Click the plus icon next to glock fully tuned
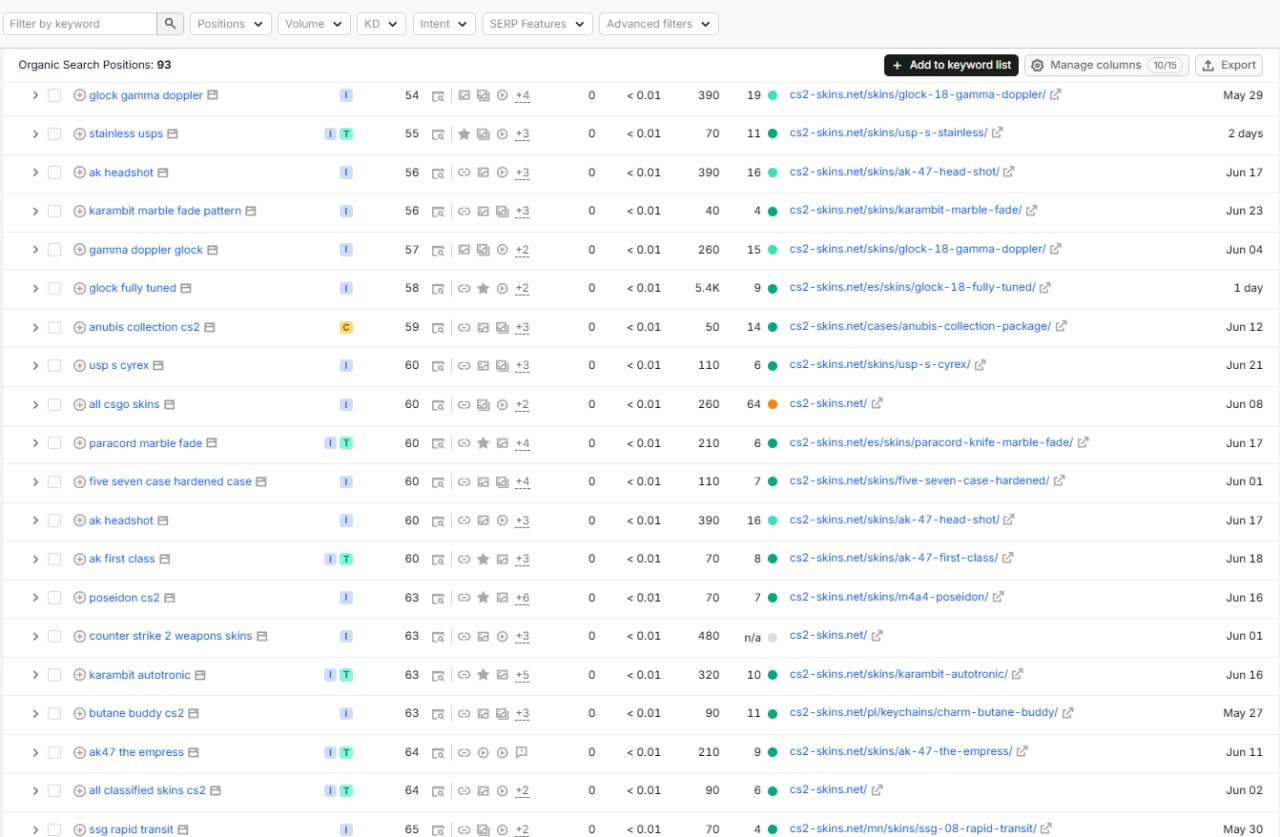This screenshot has width=1280, height=837. click(80, 289)
